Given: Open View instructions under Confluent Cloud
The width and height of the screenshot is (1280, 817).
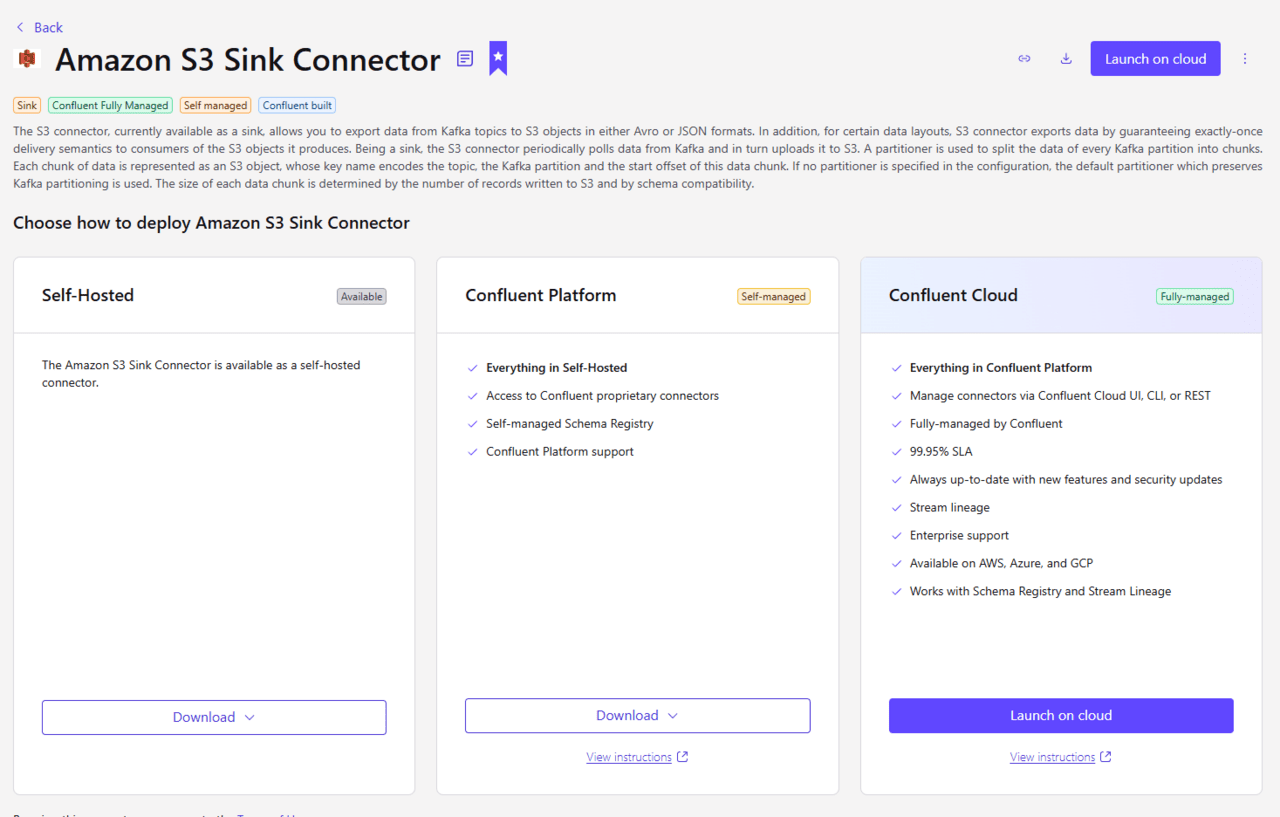Looking at the screenshot, I should [1052, 757].
